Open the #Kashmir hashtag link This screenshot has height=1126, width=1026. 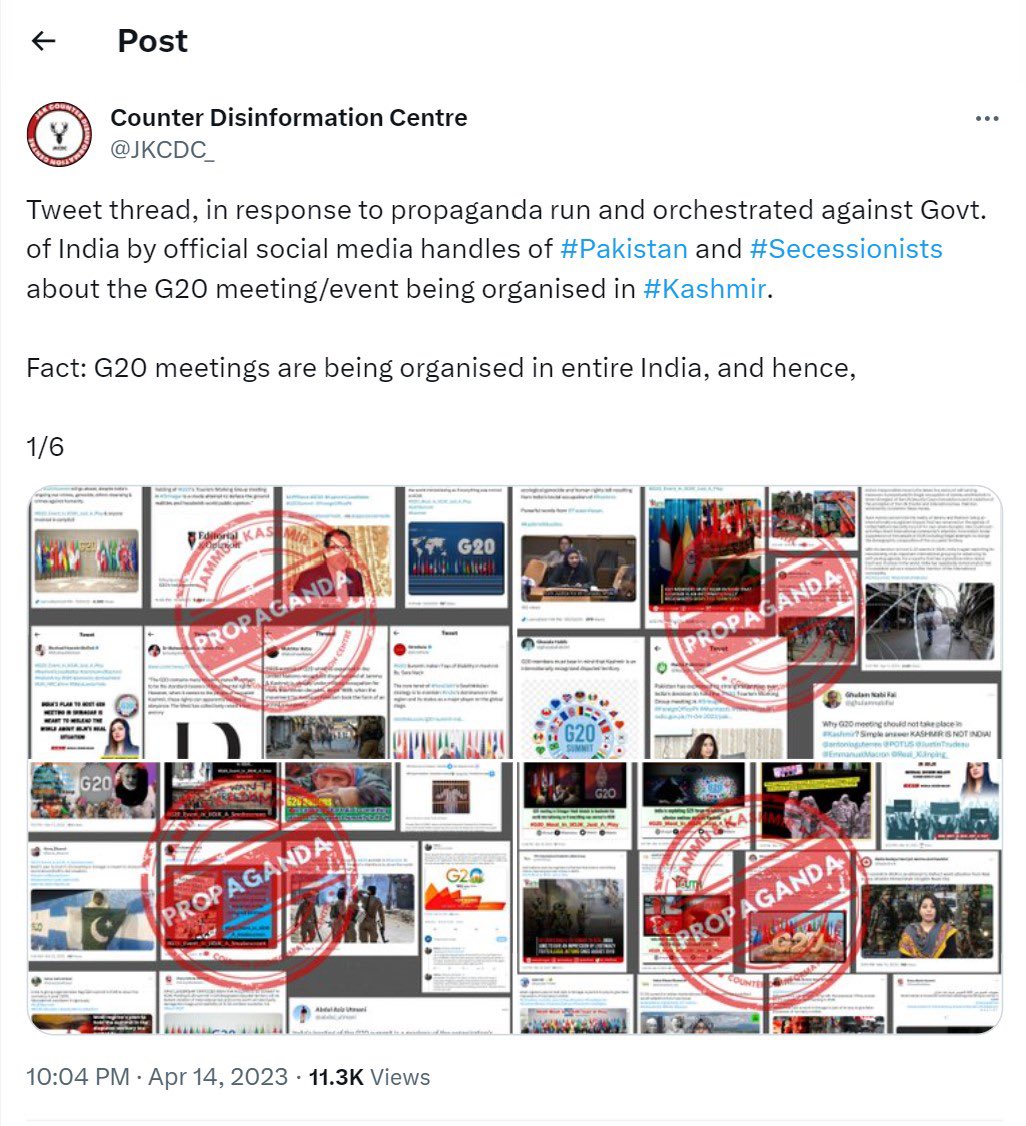(704, 288)
